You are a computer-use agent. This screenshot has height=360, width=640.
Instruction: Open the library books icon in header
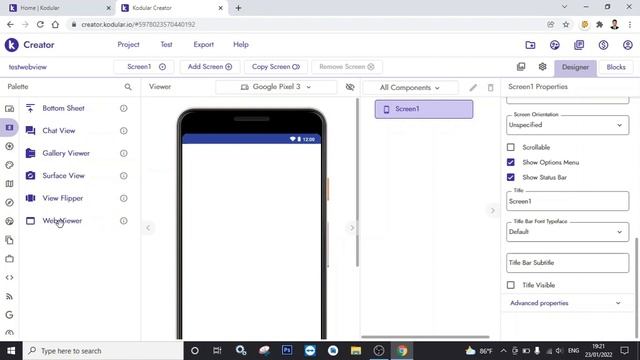579,45
